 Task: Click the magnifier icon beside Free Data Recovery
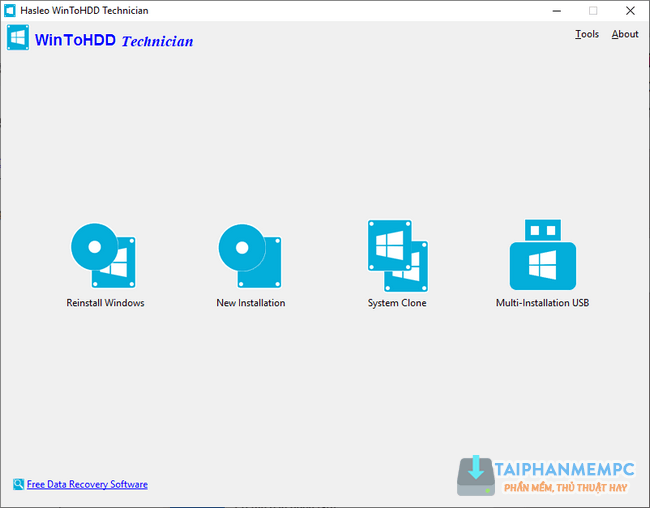pyautogui.click(x=18, y=484)
